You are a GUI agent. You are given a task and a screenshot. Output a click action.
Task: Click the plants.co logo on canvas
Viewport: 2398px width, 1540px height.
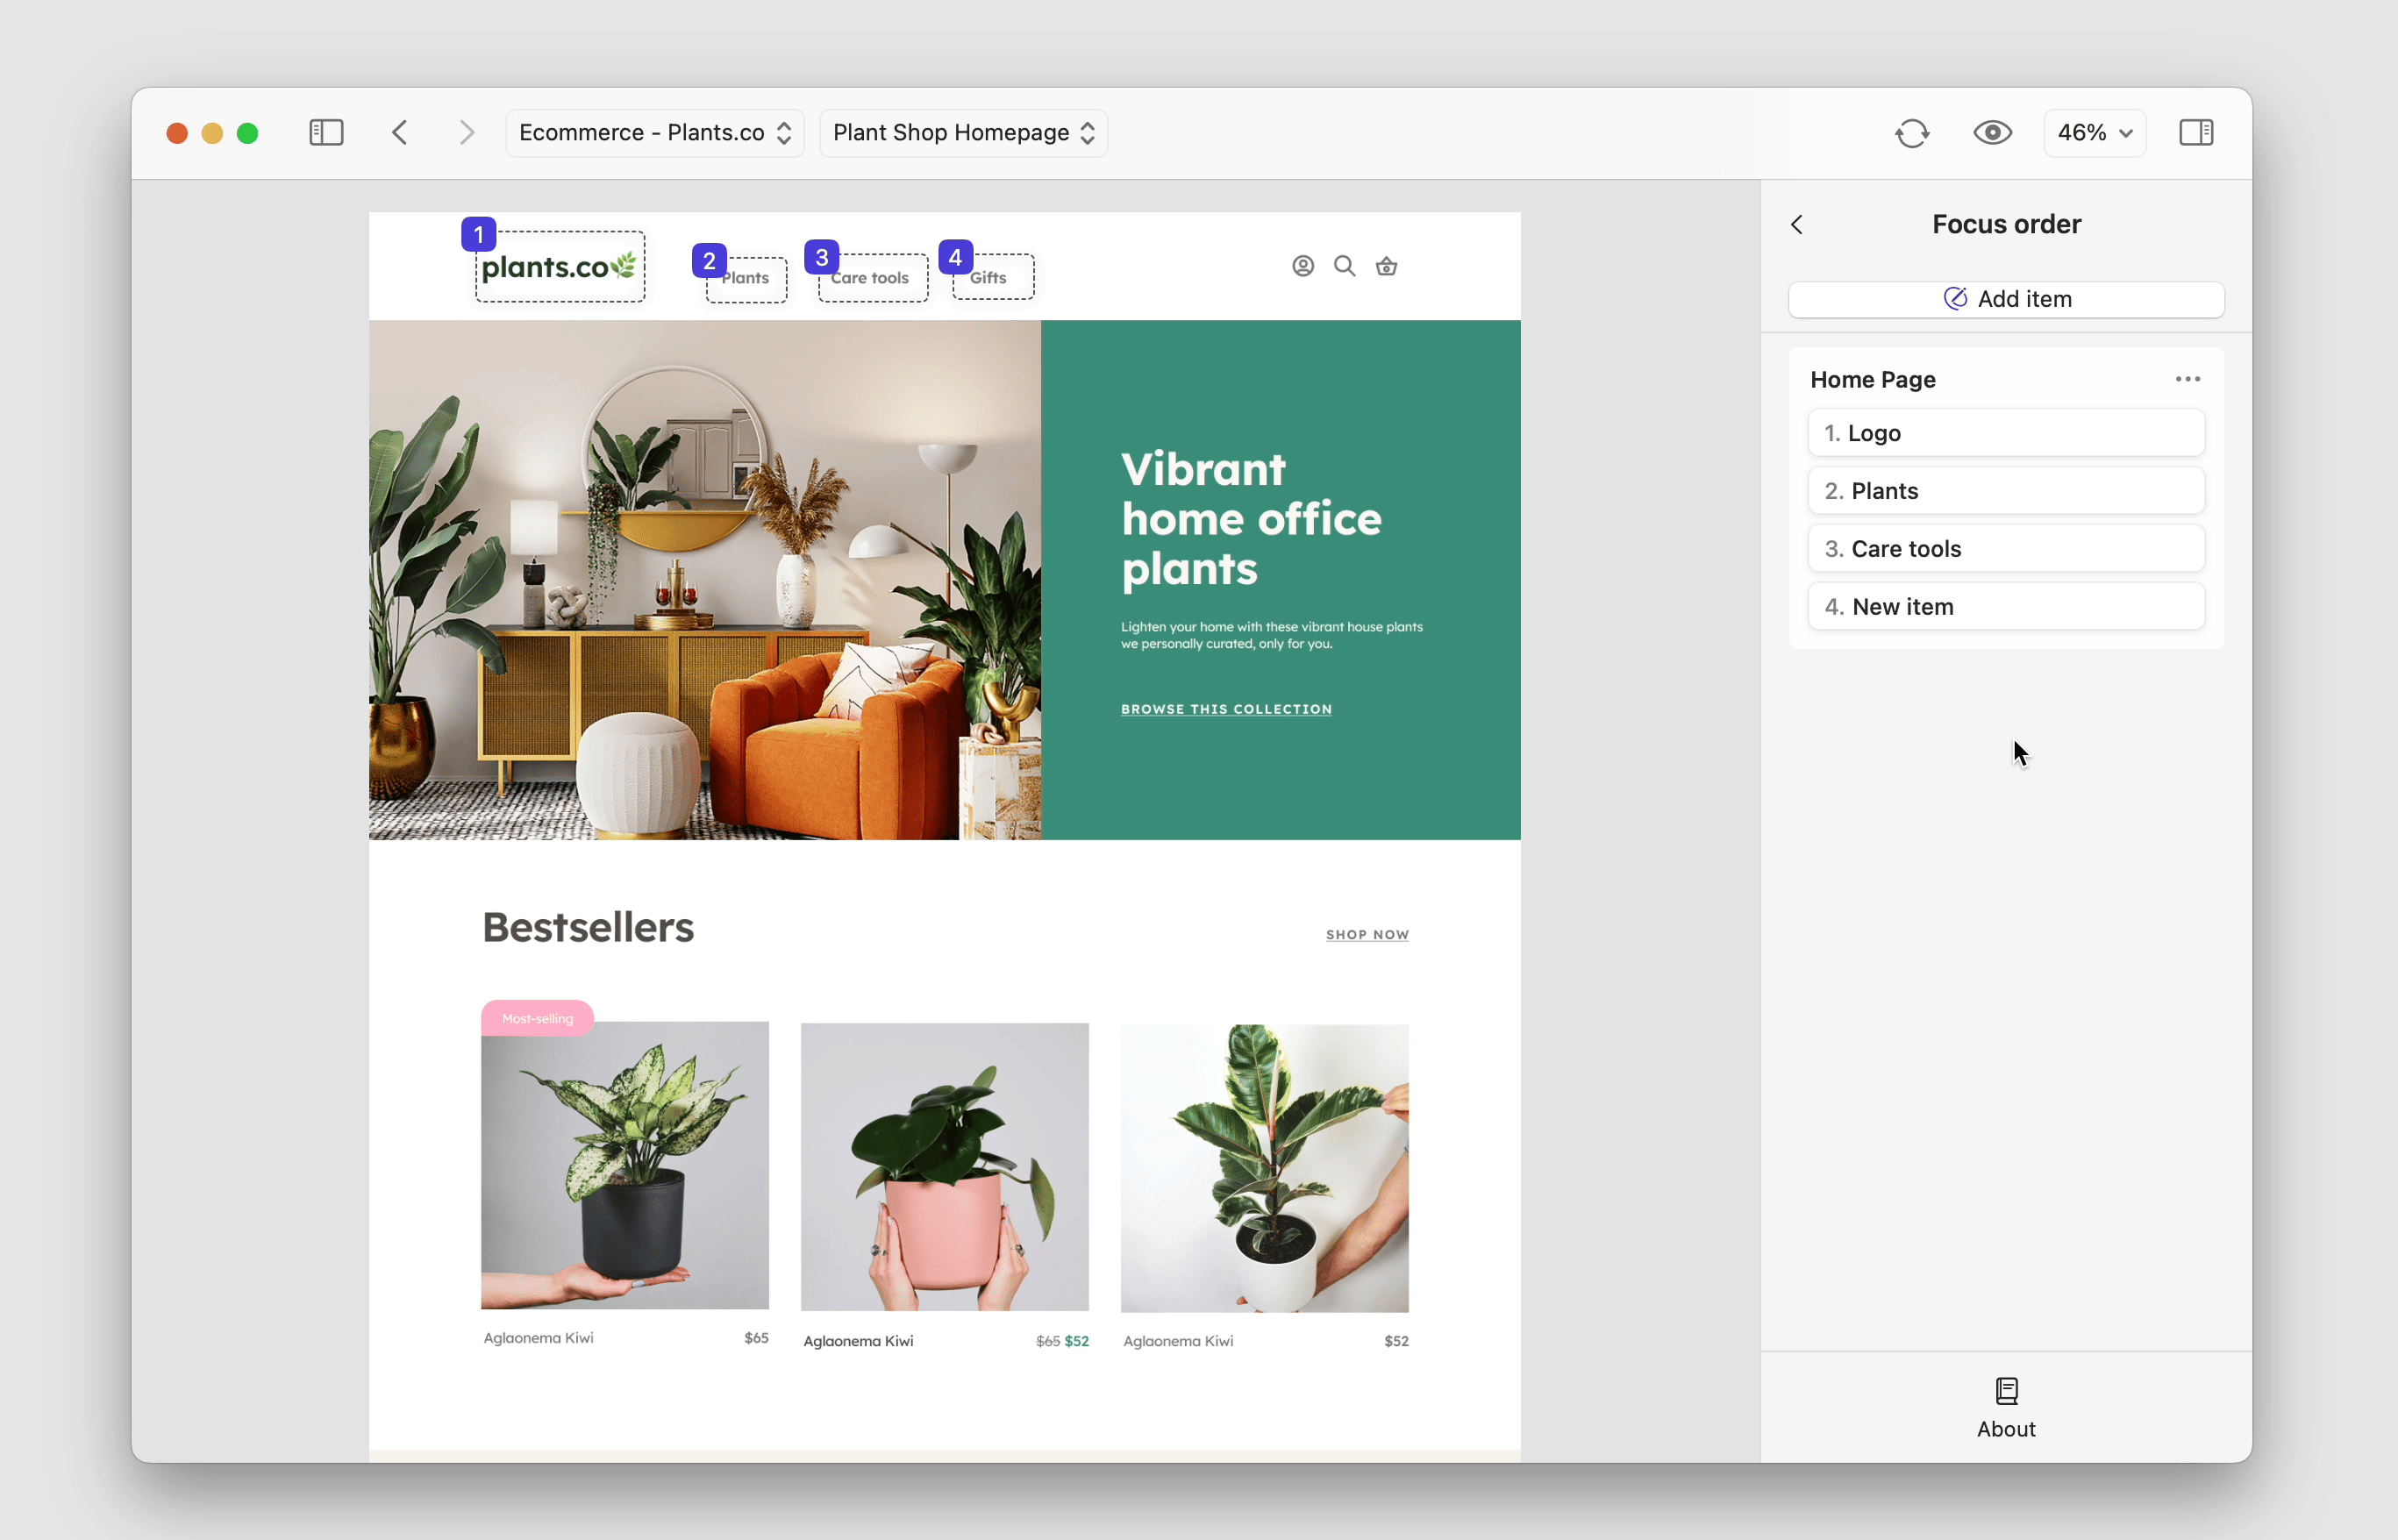click(559, 267)
